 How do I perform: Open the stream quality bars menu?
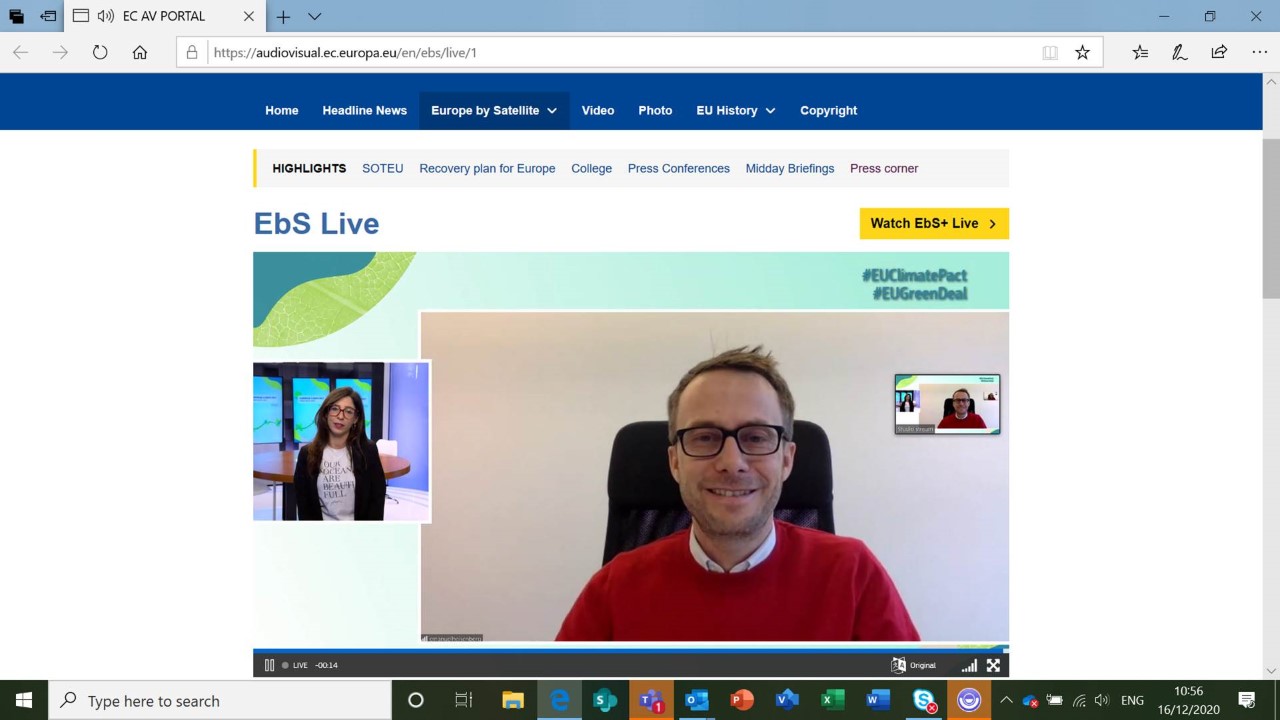(x=969, y=665)
